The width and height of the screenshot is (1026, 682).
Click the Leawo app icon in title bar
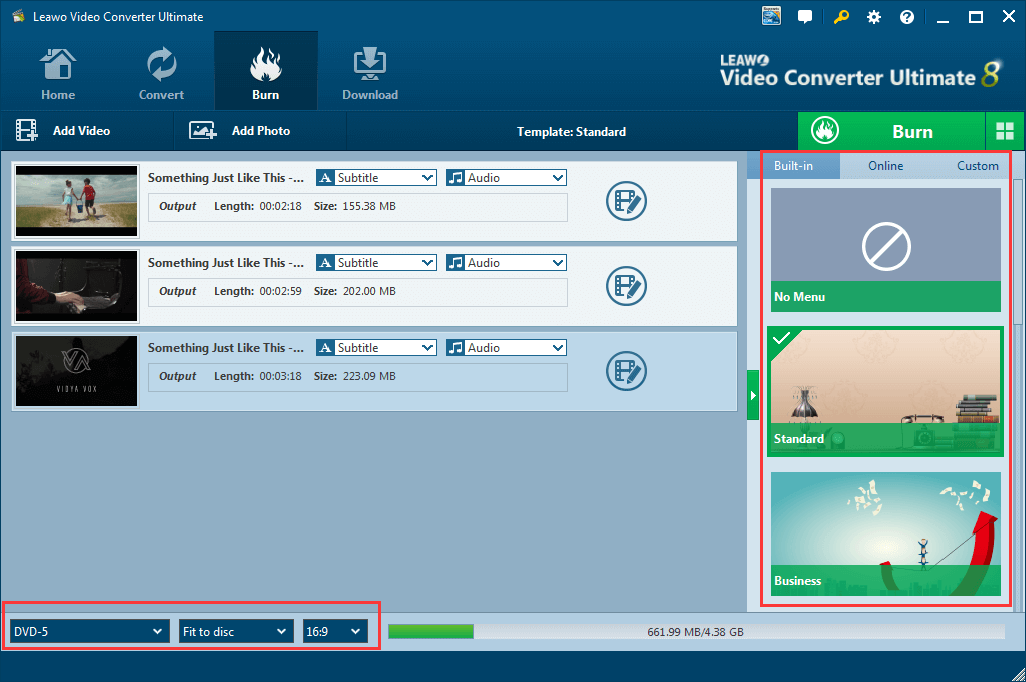click(18, 16)
